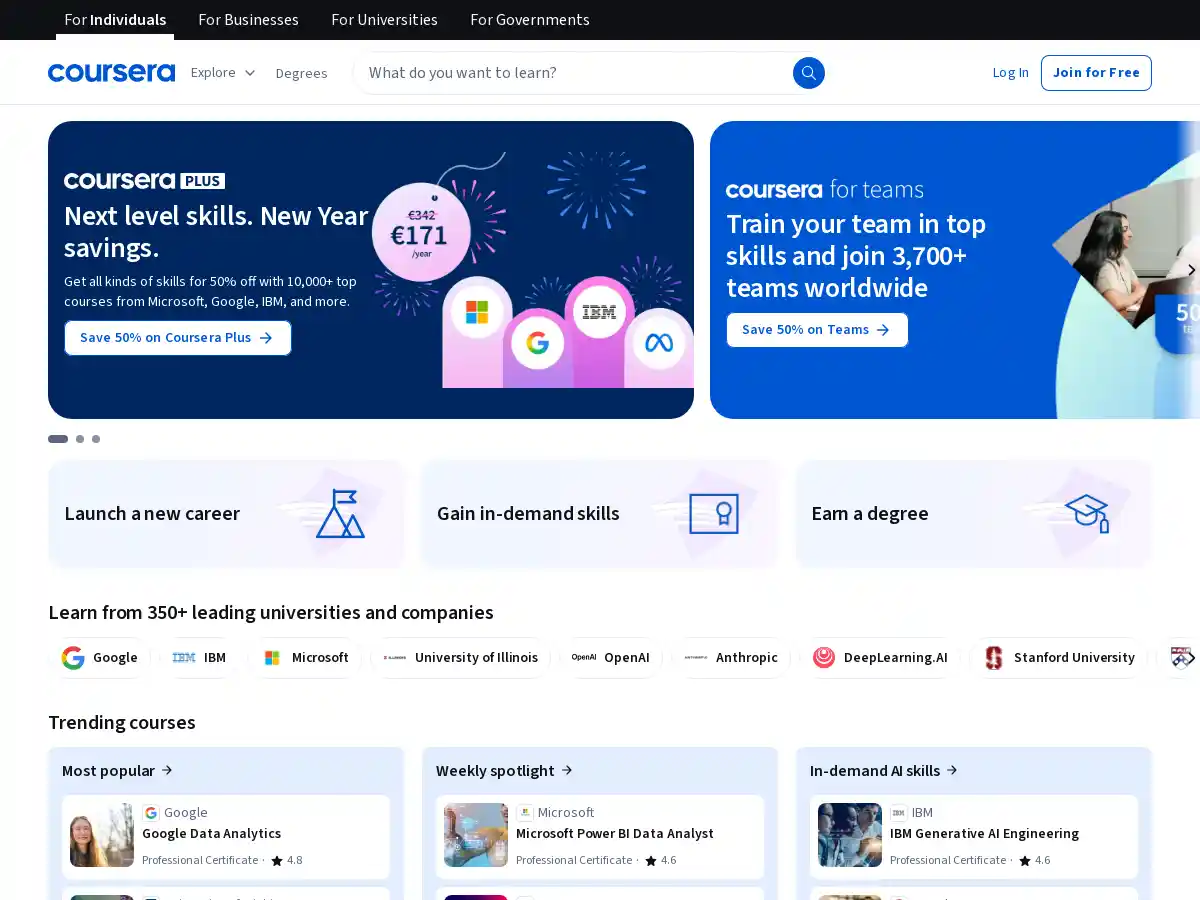Open the Explore dropdown menu
Screen dimensions: 1200x900
222,72
